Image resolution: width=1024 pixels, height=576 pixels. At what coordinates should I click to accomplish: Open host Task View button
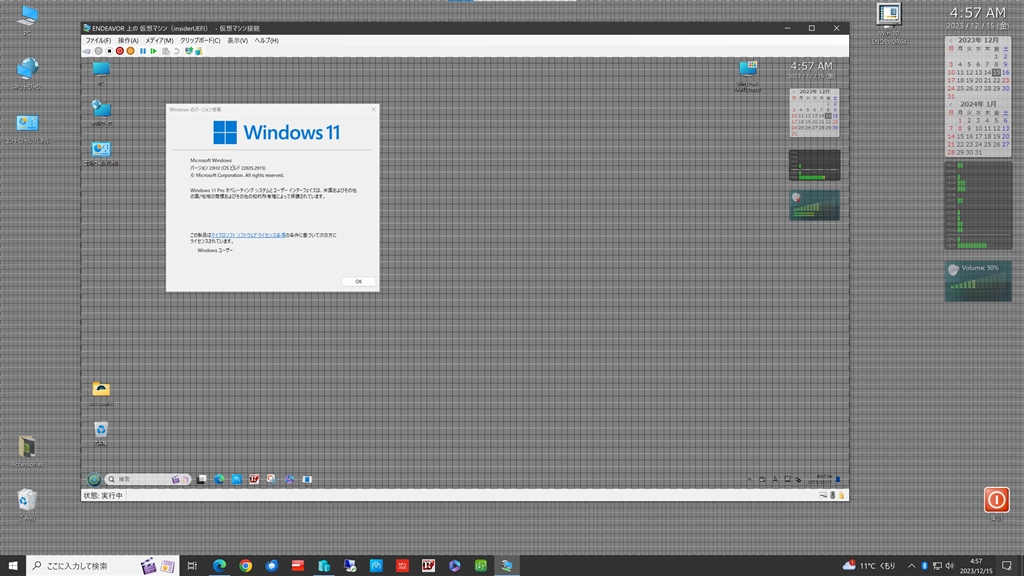click(x=192, y=566)
